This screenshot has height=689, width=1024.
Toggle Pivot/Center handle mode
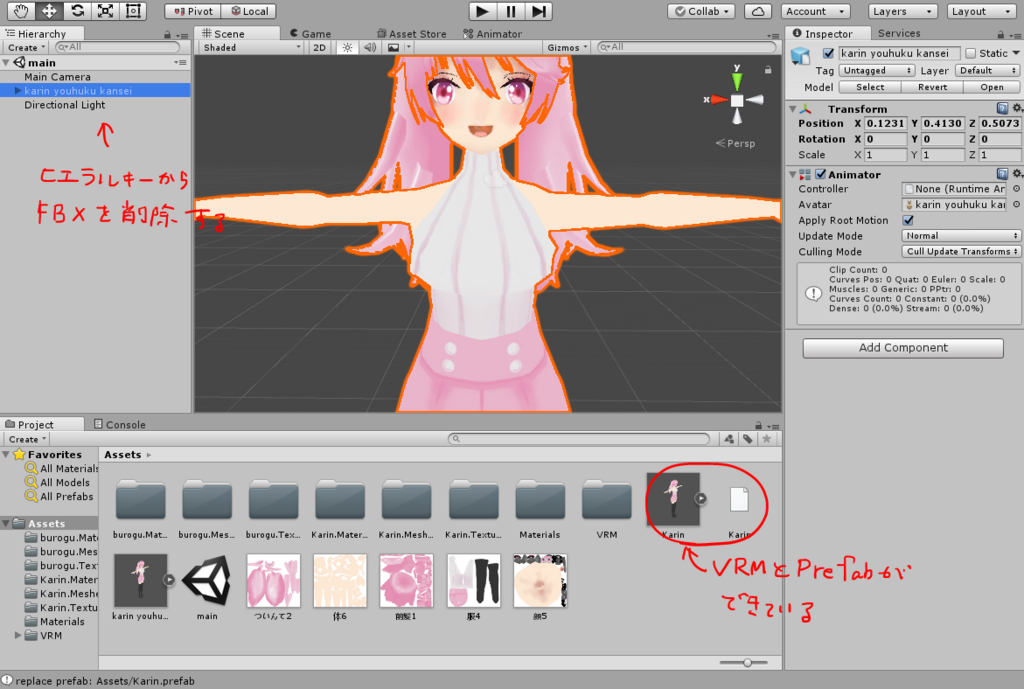pos(193,11)
